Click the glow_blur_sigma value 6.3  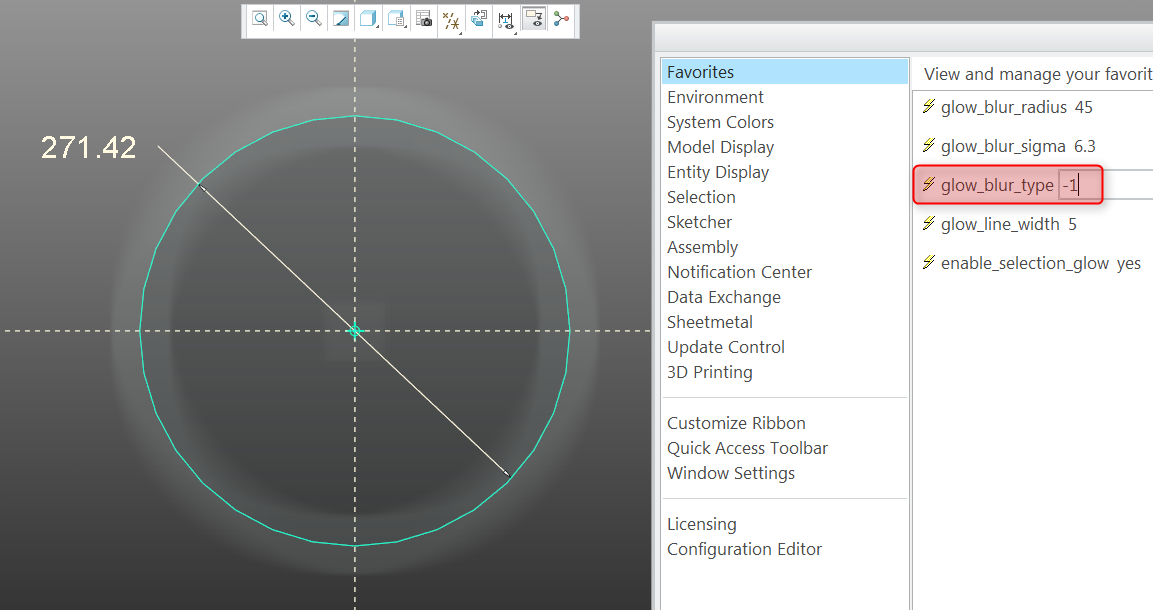tap(1085, 146)
